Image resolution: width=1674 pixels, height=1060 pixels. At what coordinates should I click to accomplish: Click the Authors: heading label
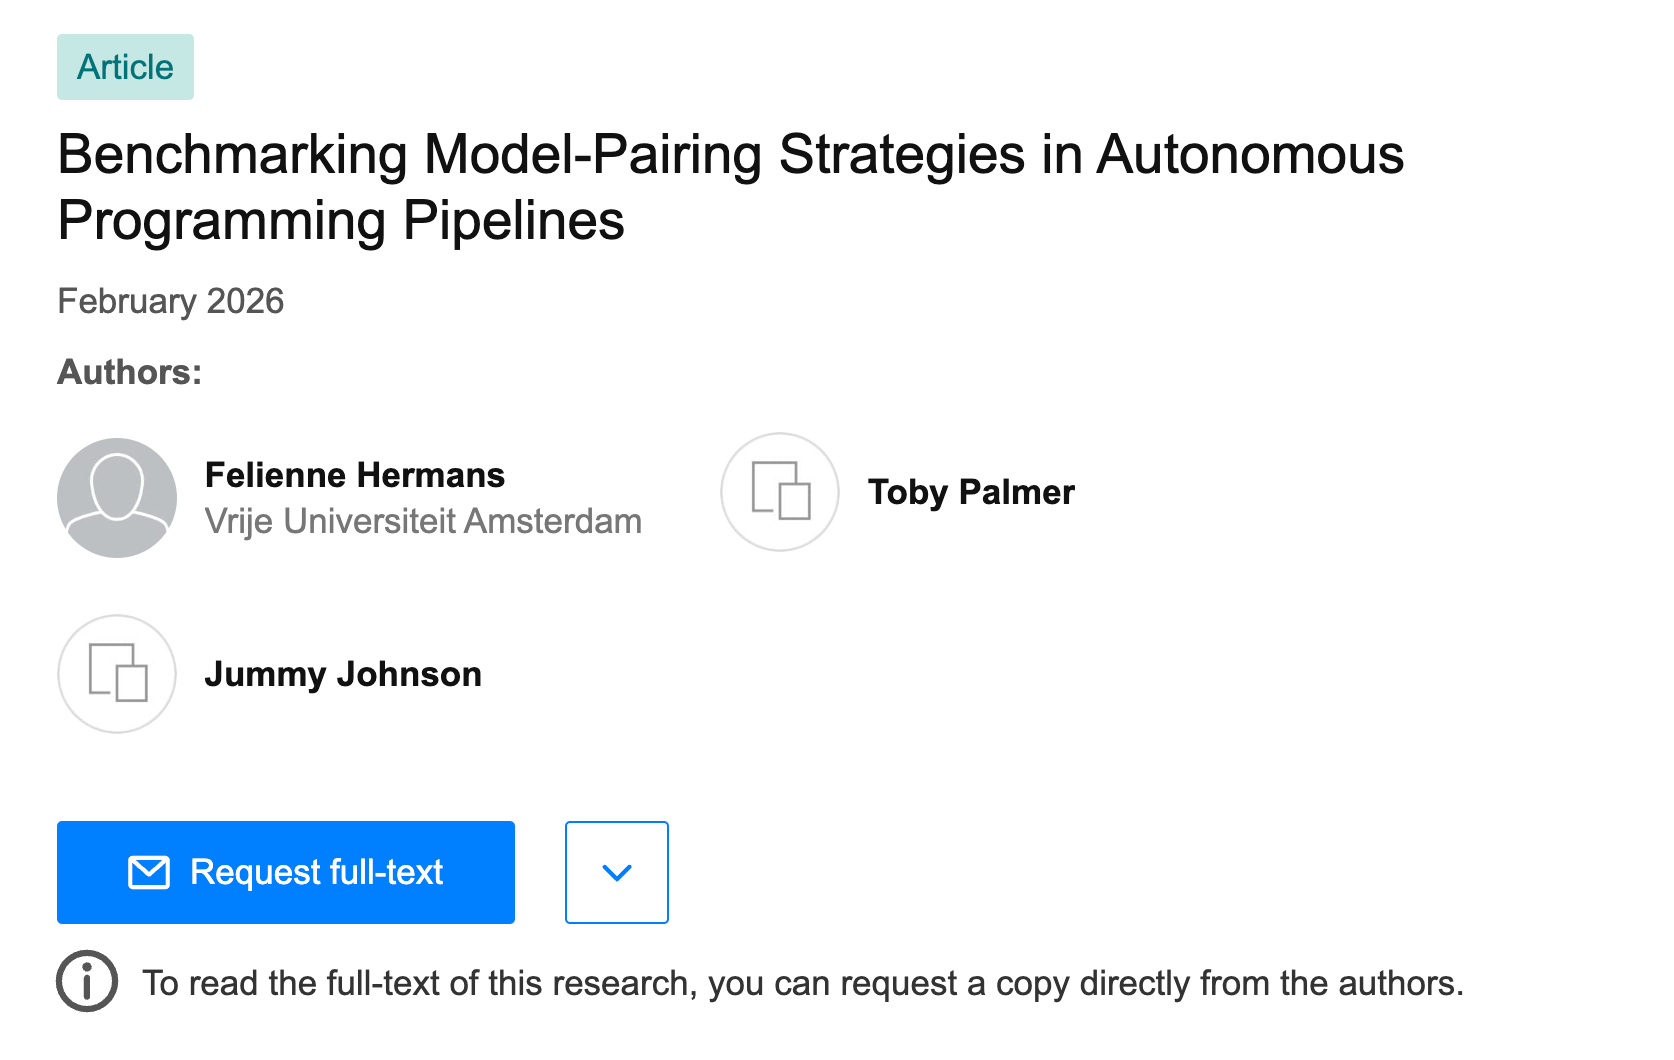click(129, 372)
